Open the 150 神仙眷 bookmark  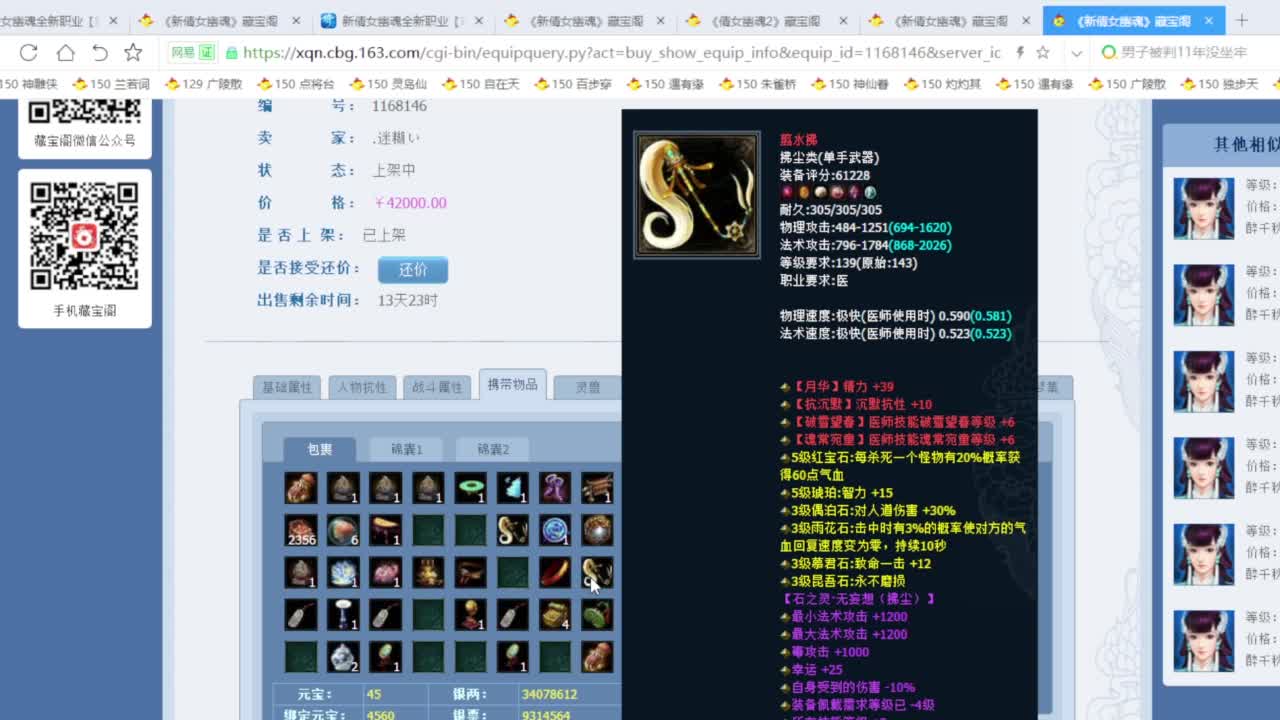[x=850, y=85]
